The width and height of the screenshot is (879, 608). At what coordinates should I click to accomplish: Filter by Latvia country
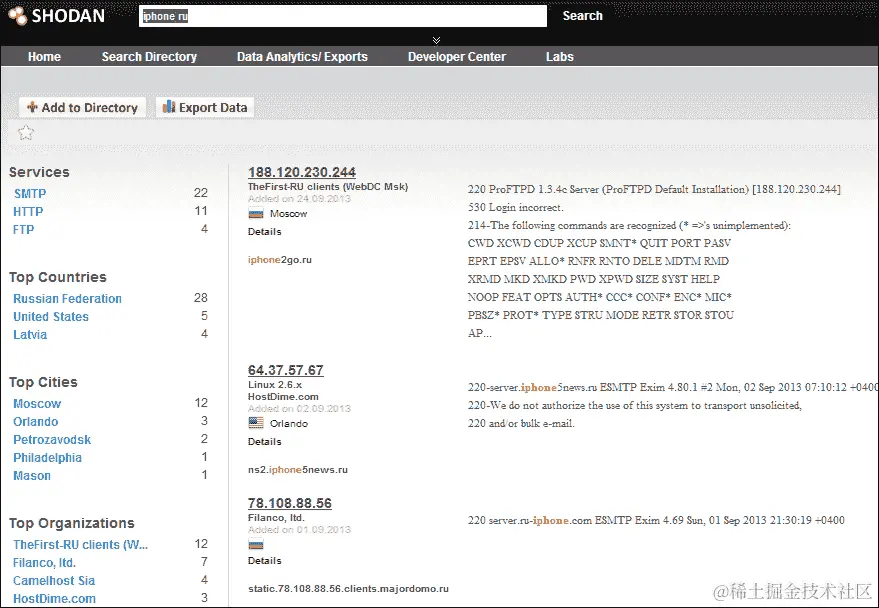(30, 335)
